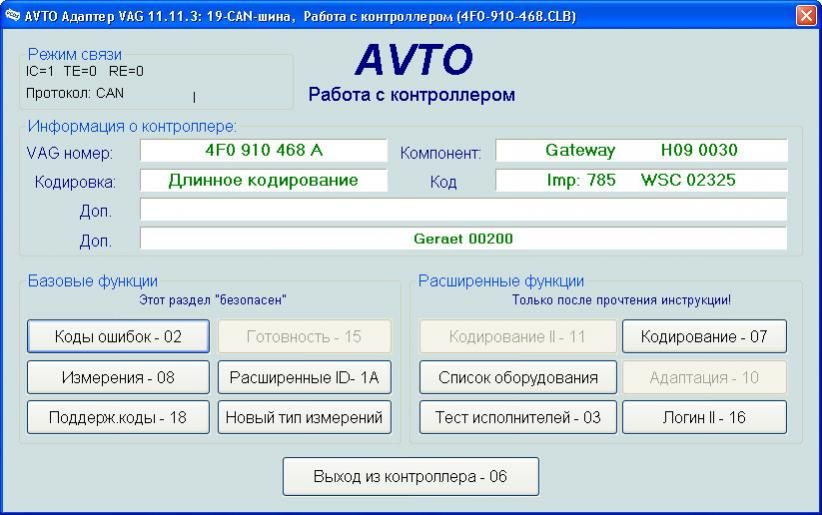Click the Базовые функции group label
Screen dimensions: 822x515
(92, 281)
